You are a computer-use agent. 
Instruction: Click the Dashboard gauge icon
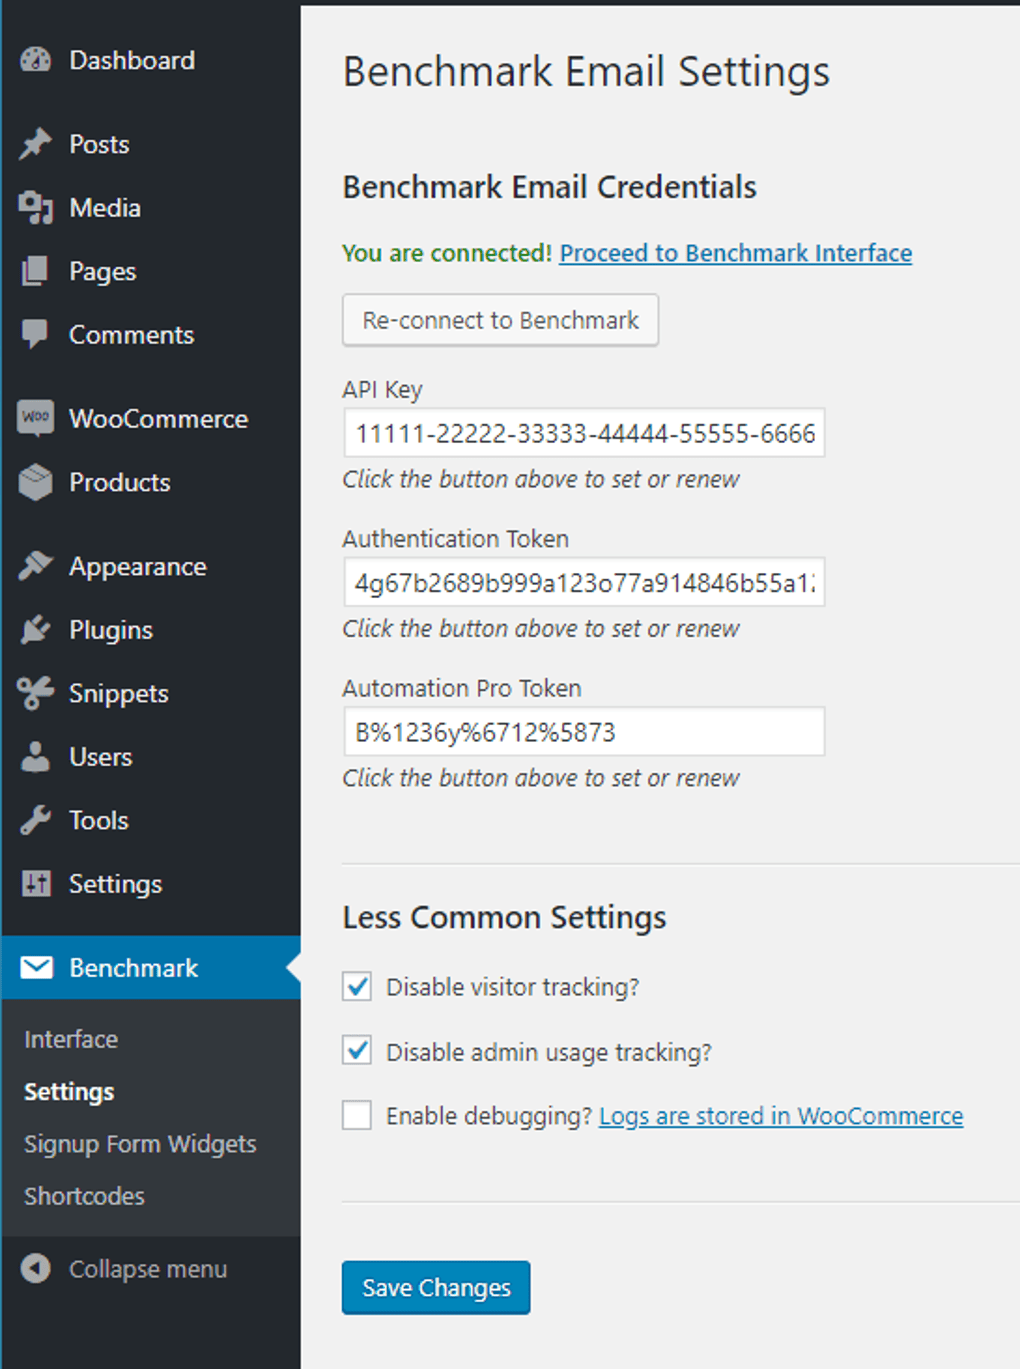tap(36, 60)
